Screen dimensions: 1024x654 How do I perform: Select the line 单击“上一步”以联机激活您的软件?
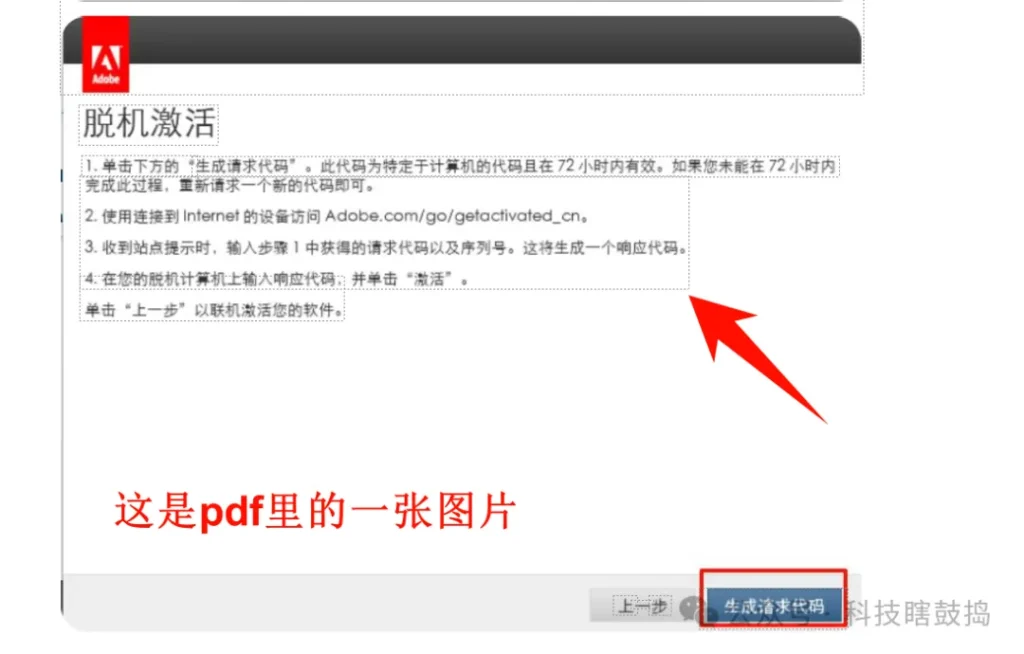[214, 310]
